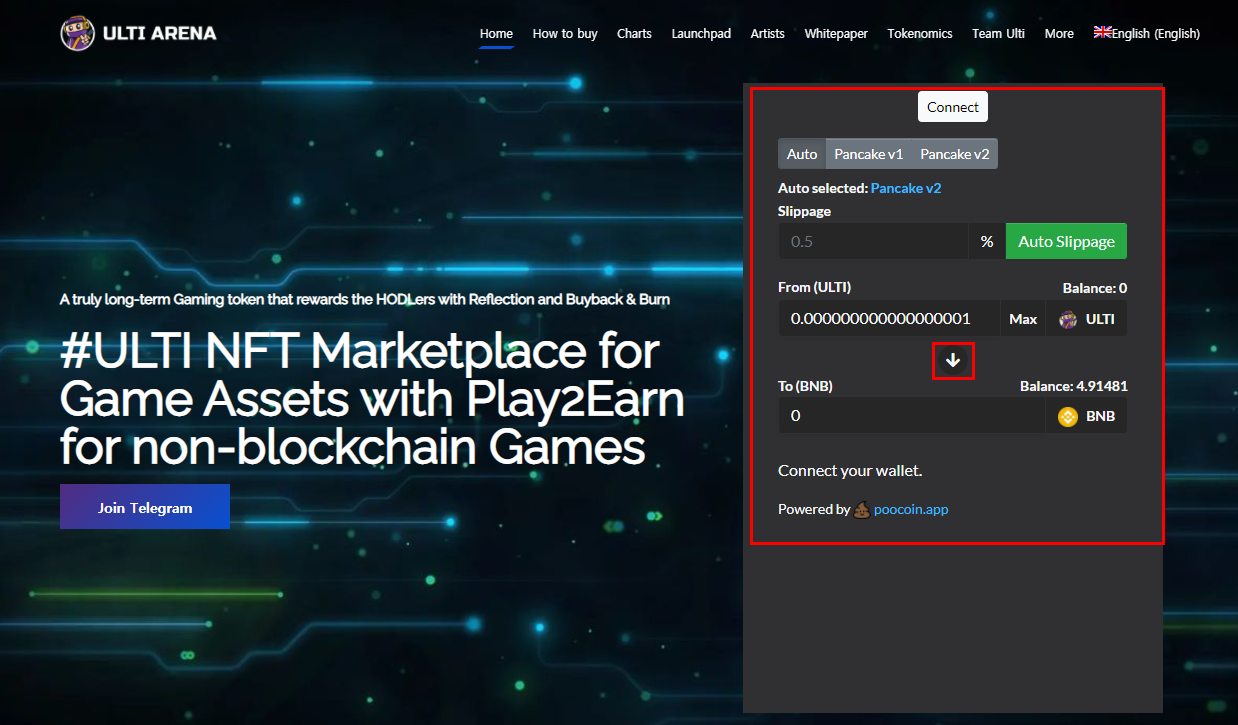Click the percent sign beside the slippage field
Screen dimensions: 1238x725
[x=987, y=241]
